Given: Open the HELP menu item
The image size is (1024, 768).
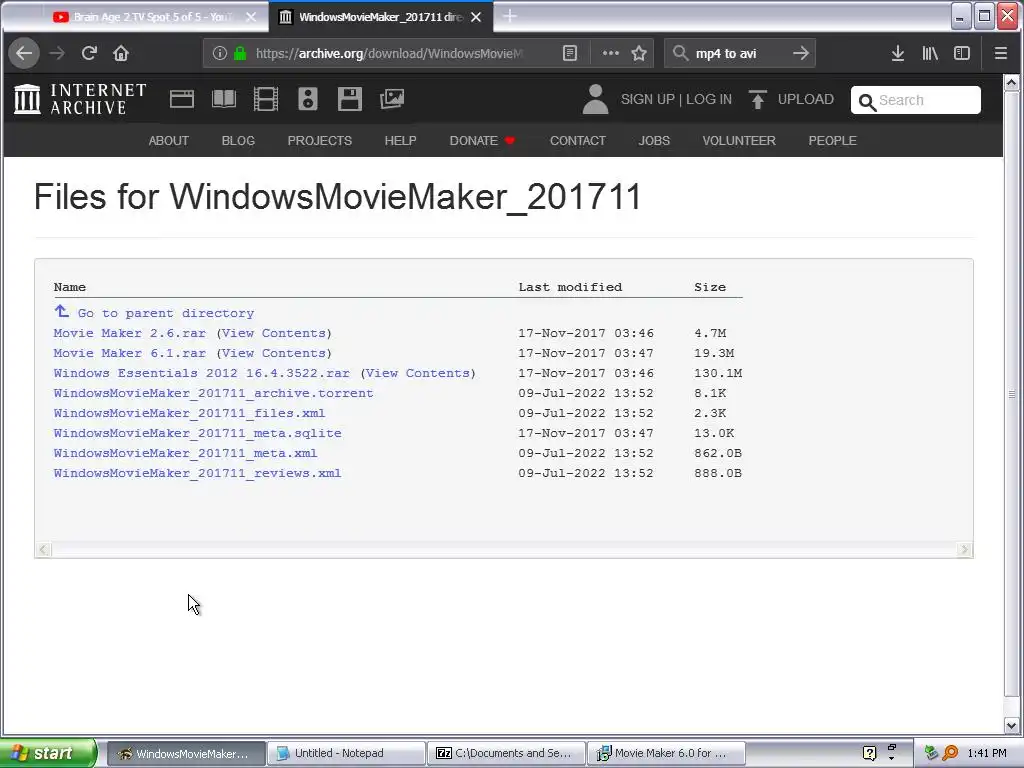Looking at the screenshot, I should pos(400,140).
